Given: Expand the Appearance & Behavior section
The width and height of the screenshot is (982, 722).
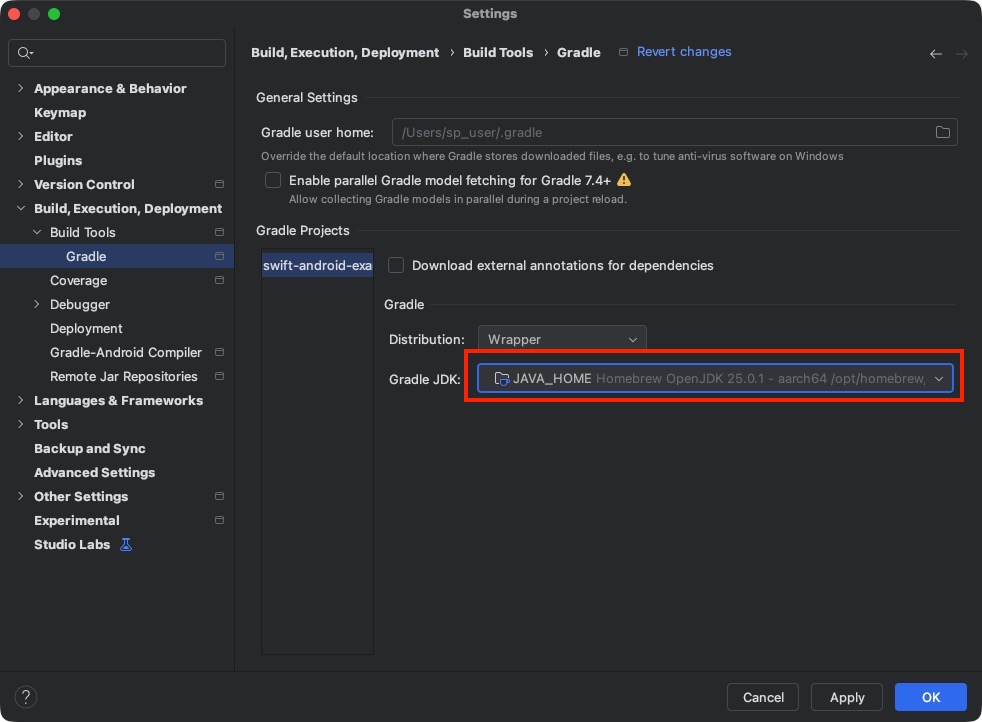Looking at the screenshot, I should [21, 89].
